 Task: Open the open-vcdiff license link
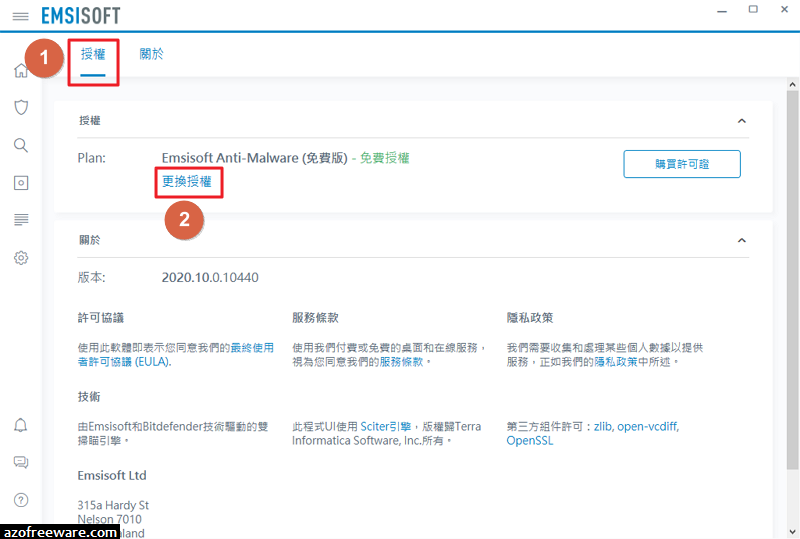[647, 427]
